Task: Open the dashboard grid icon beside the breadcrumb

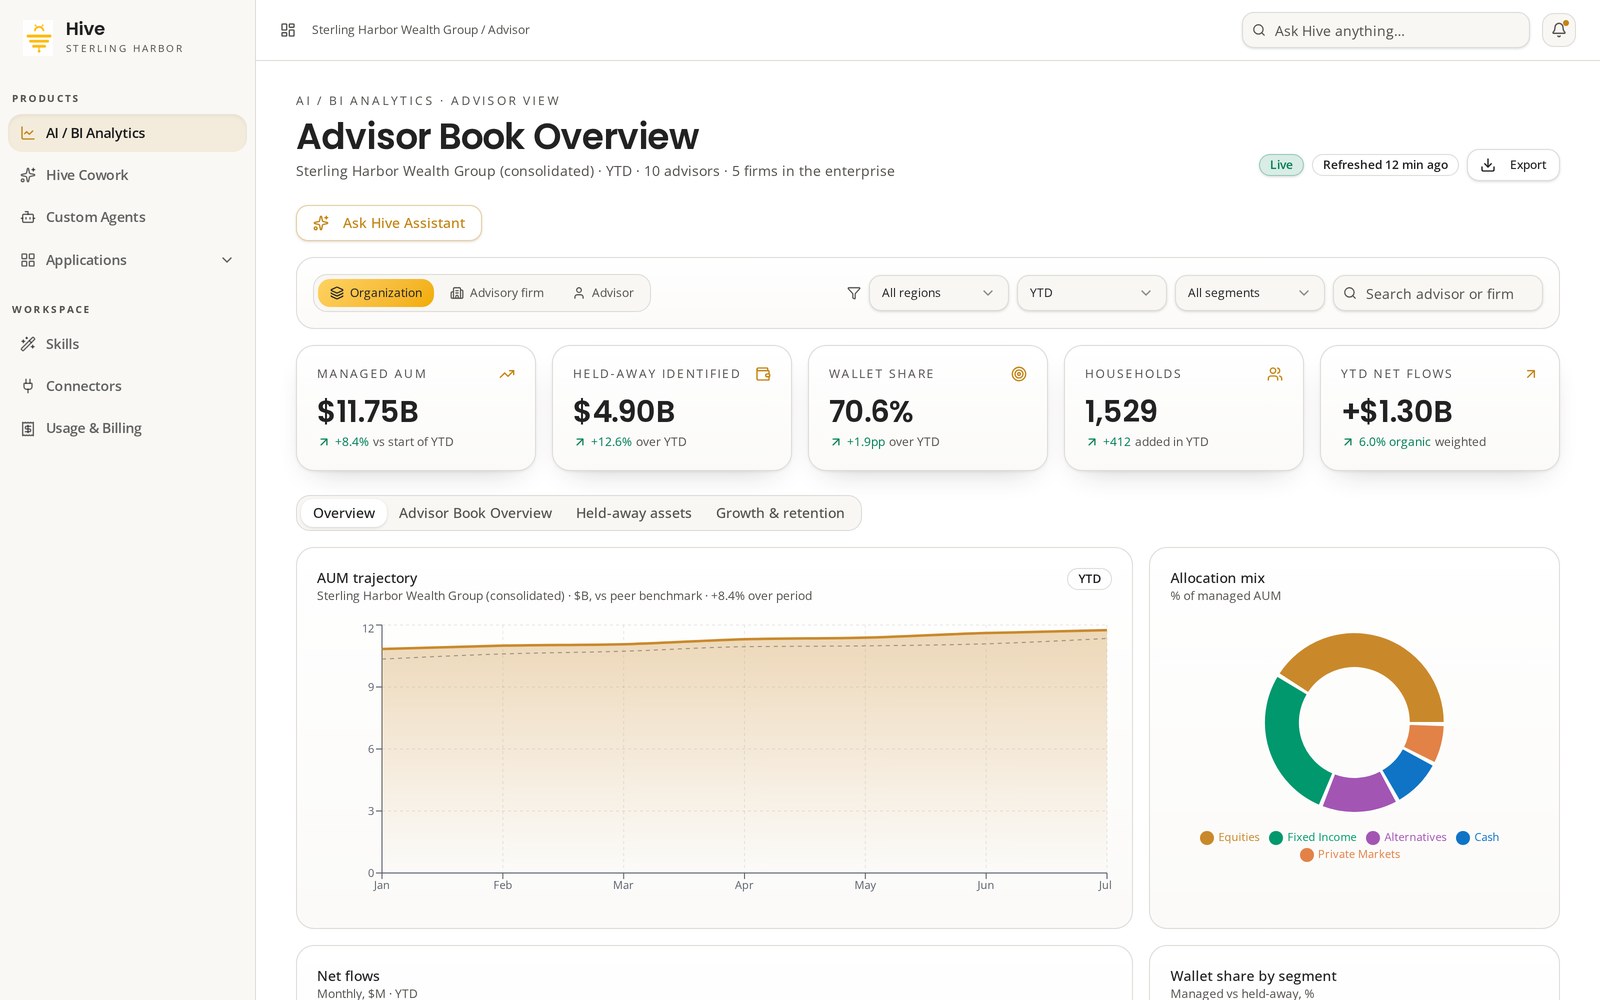Action: pyautogui.click(x=288, y=30)
